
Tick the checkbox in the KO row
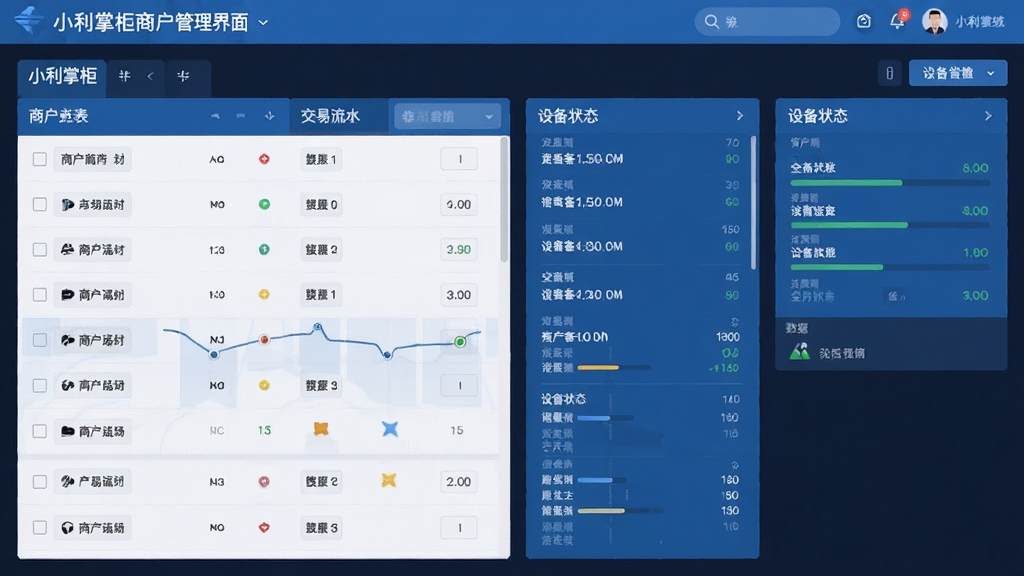[x=40, y=385]
